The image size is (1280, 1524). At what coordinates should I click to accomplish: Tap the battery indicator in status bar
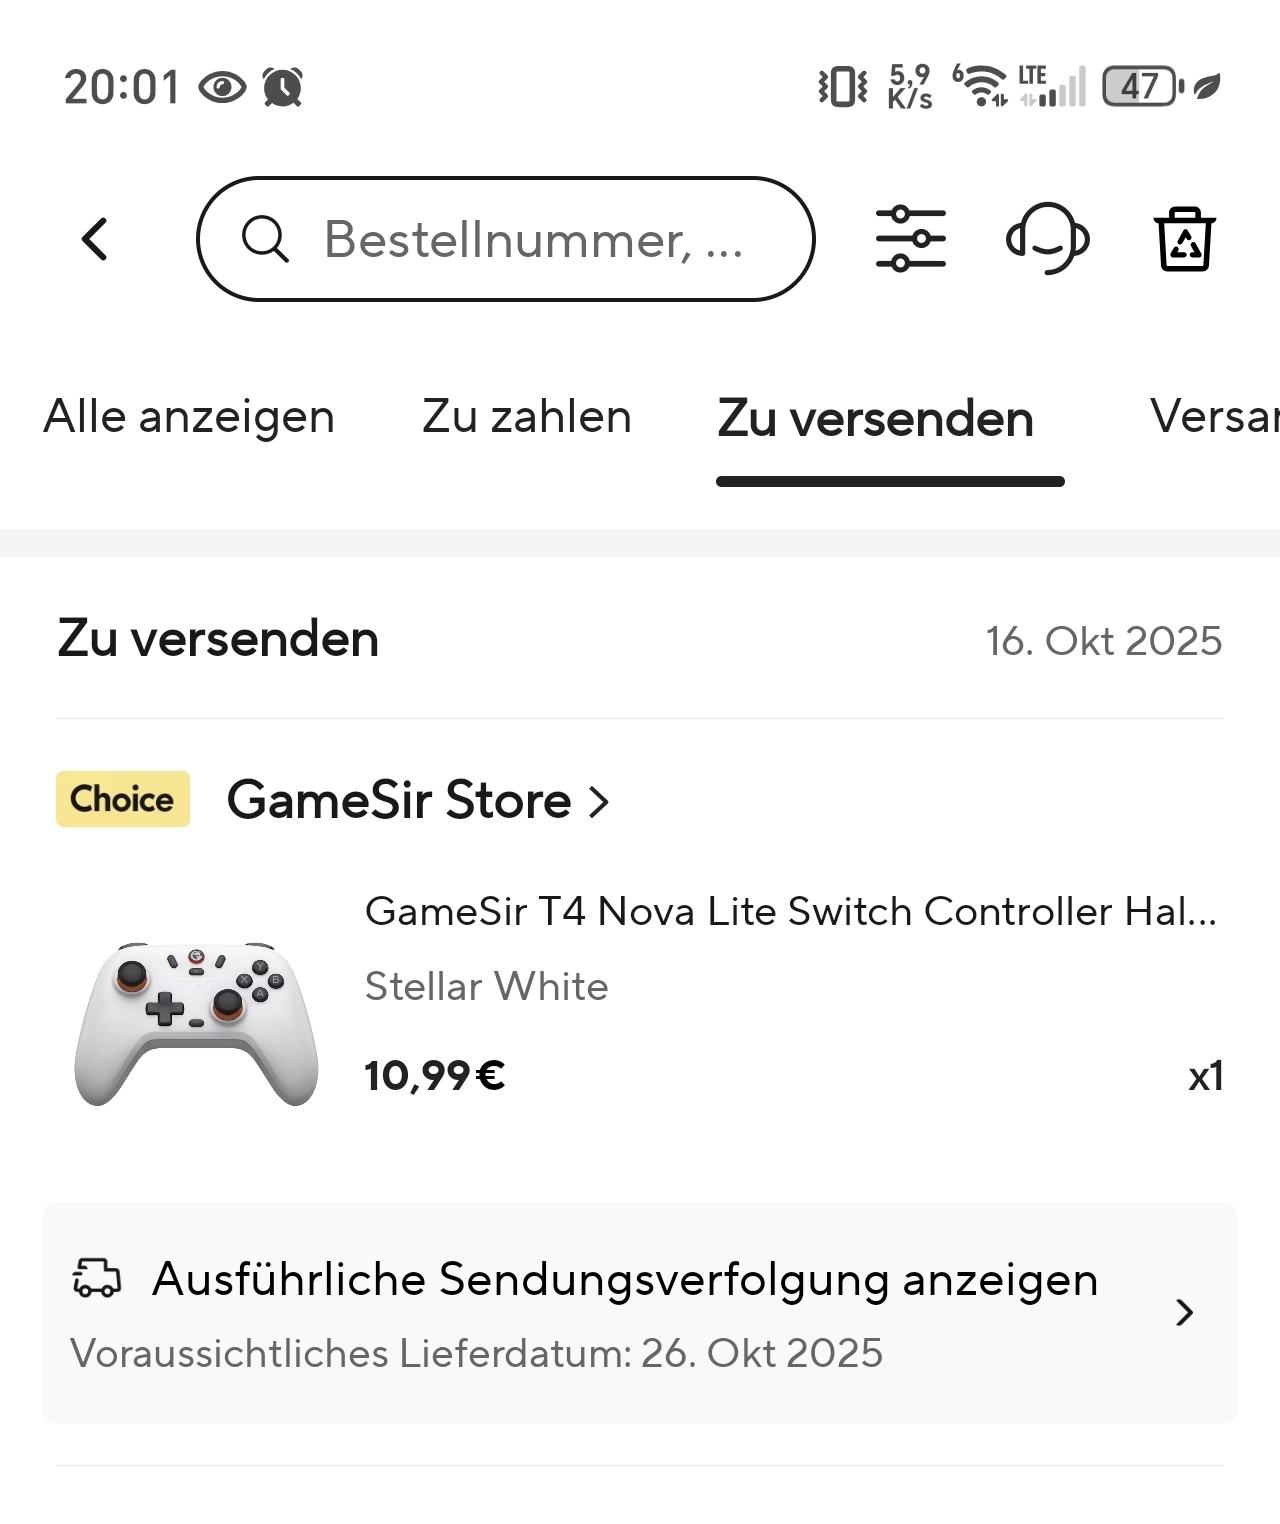tap(1141, 87)
